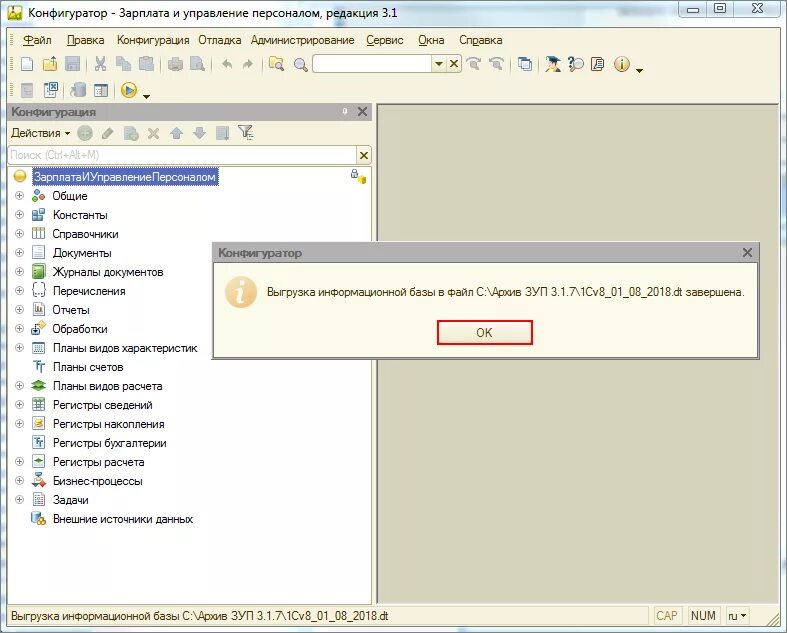Open the ru language dropdown in status bar

(x=737, y=616)
